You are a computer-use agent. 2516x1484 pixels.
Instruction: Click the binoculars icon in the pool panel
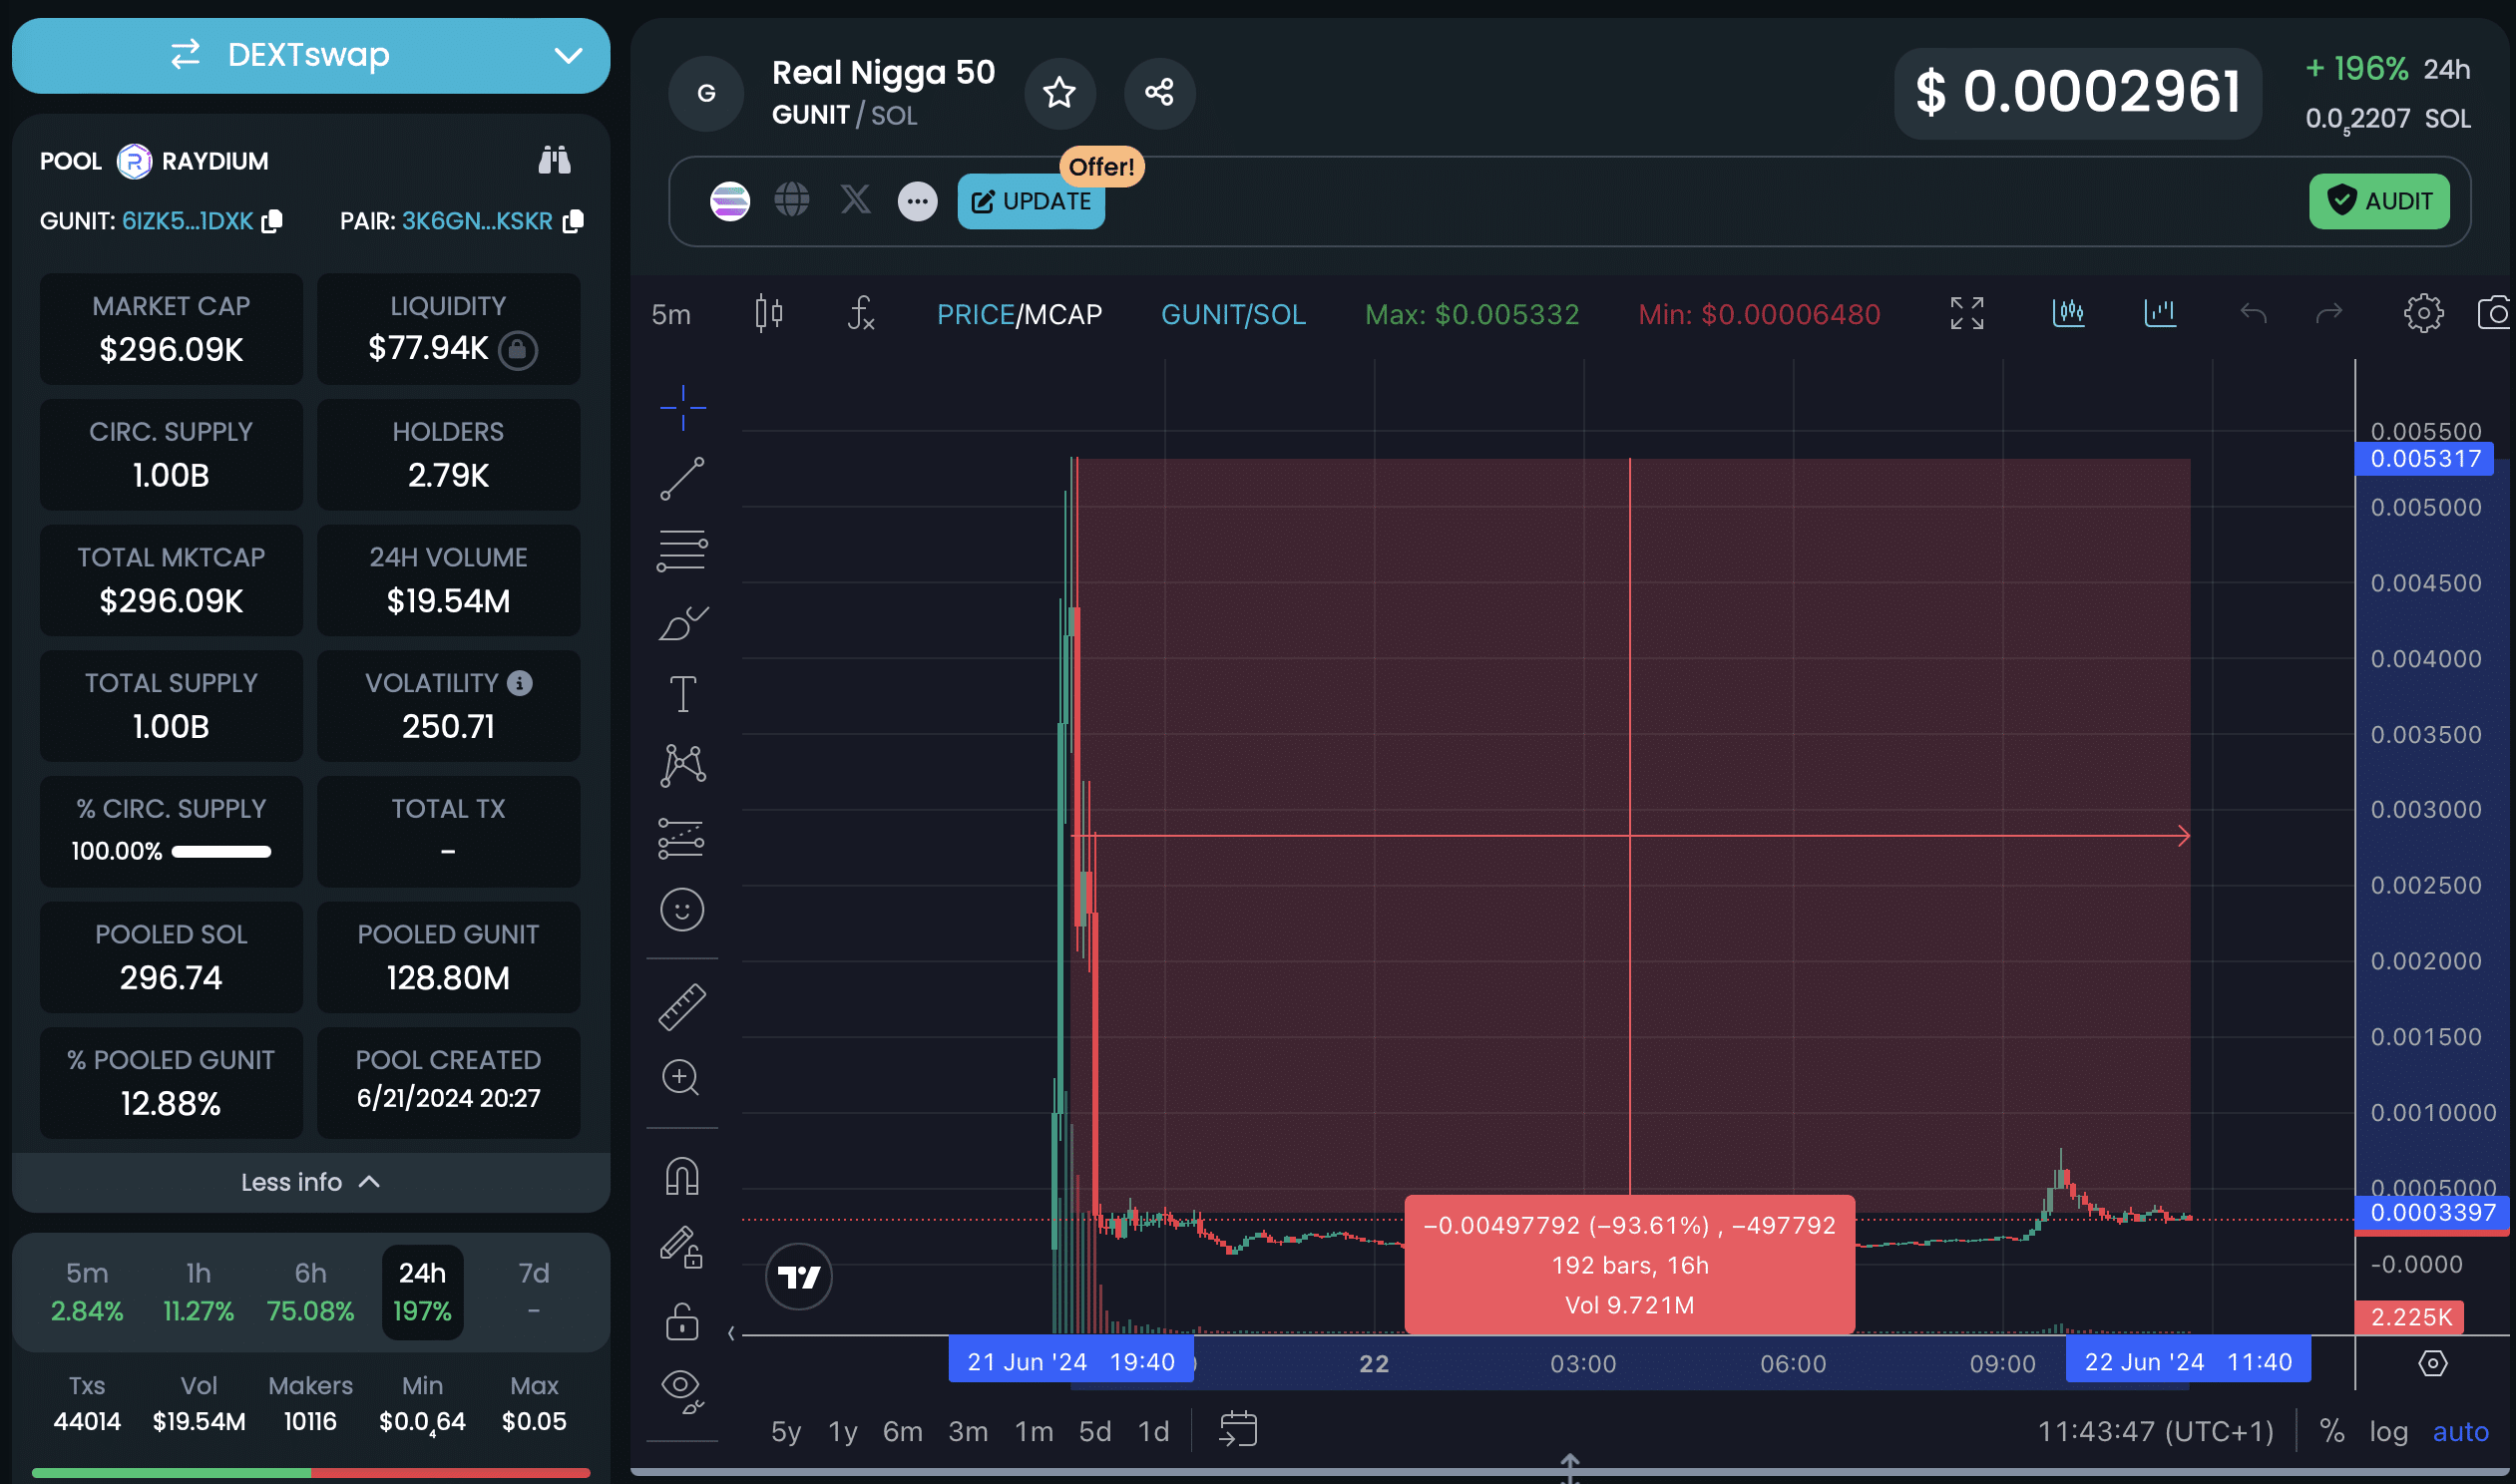click(555, 160)
